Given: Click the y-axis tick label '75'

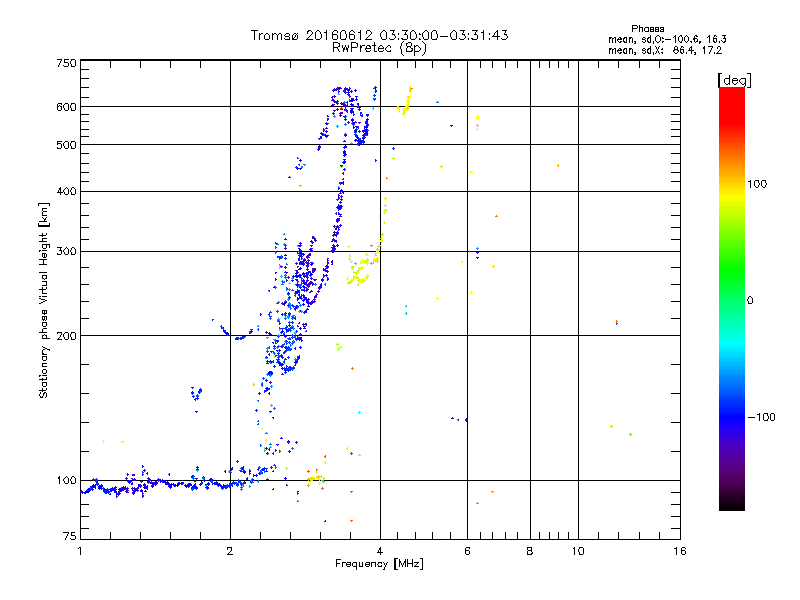Looking at the screenshot, I should pos(70,536).
